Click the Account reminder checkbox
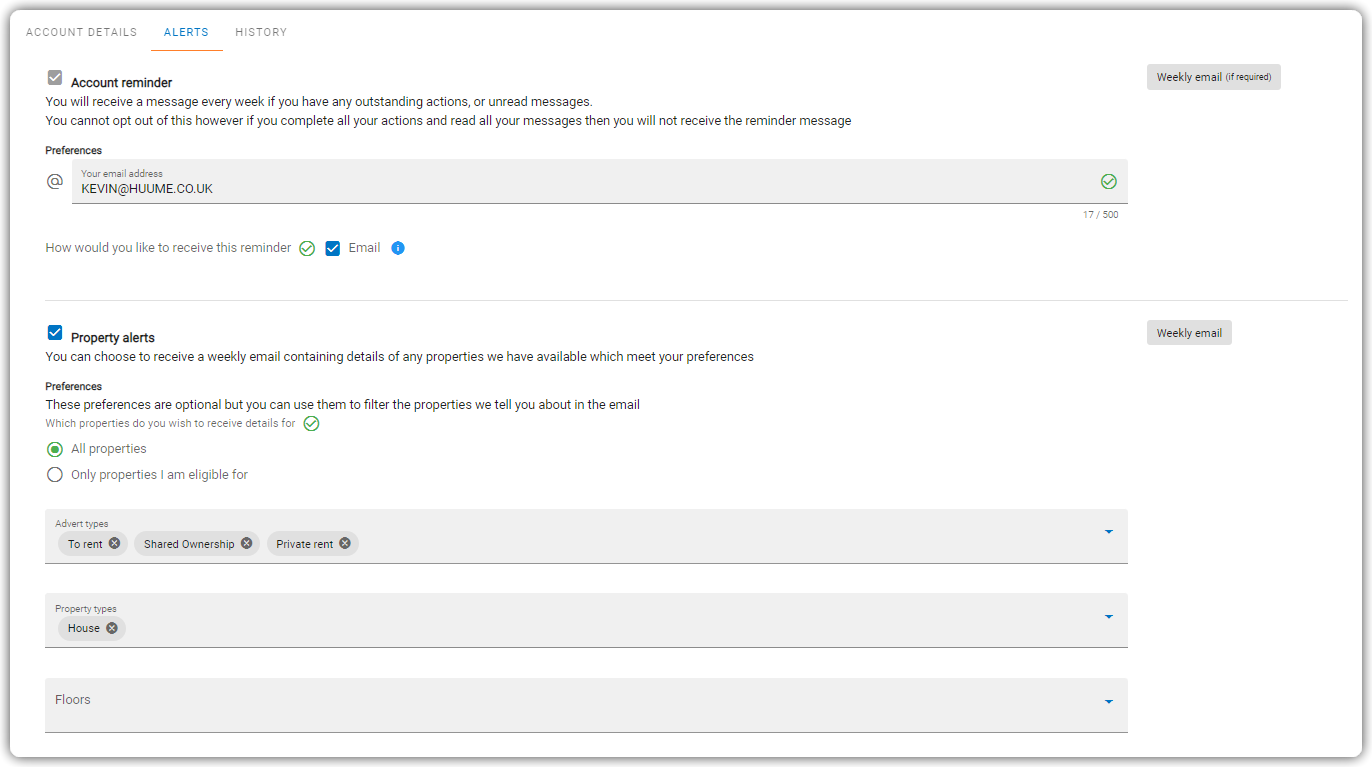 [55, 77]
